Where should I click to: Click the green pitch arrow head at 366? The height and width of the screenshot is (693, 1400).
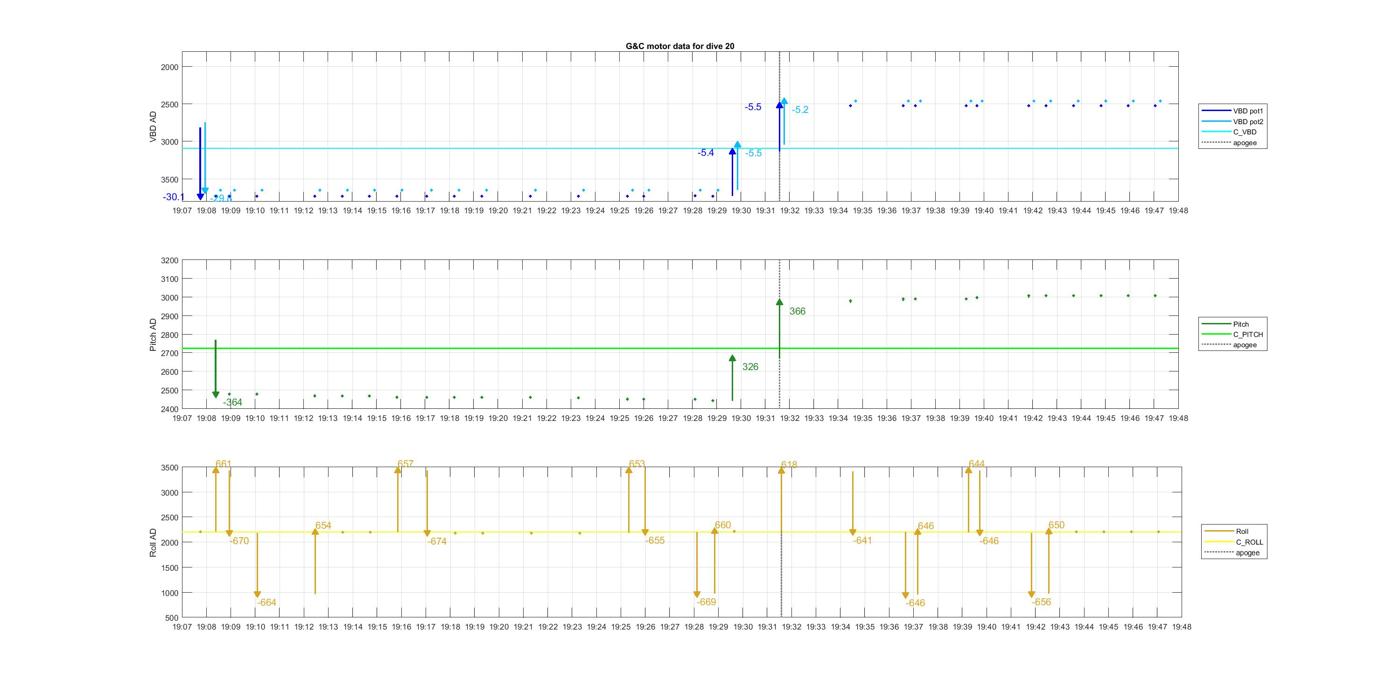coord(779,302)
